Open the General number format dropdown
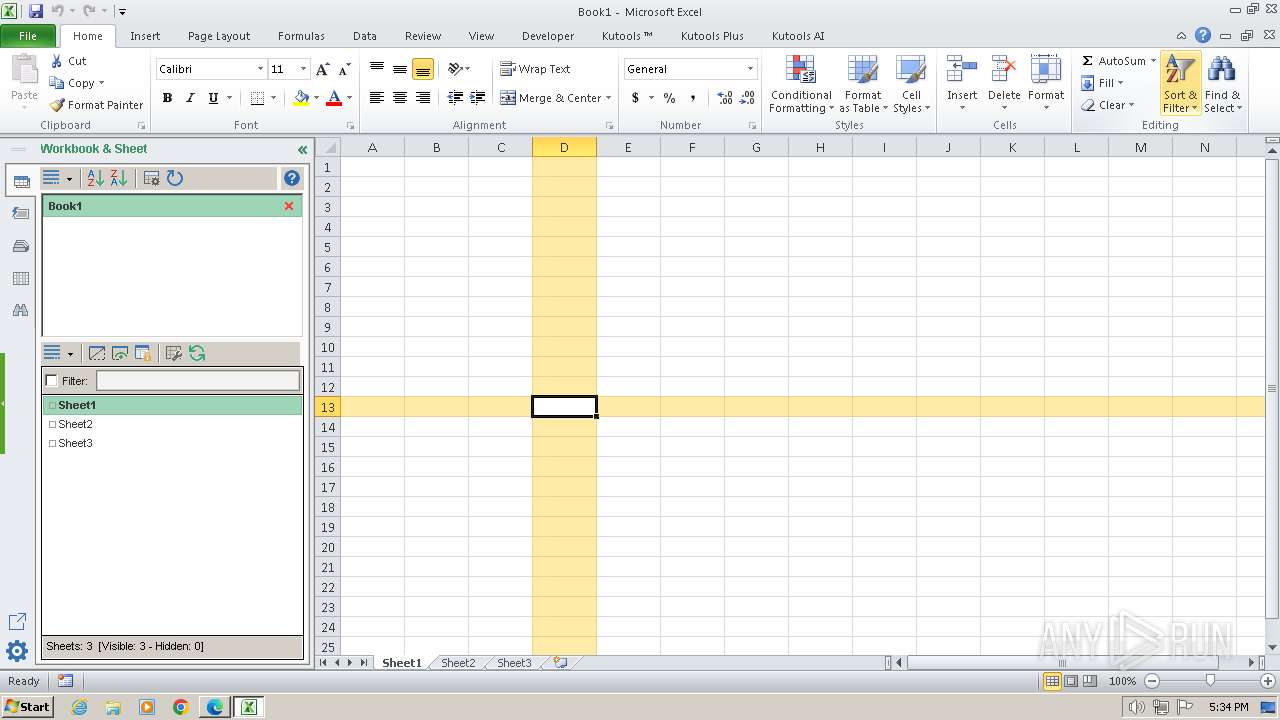 (750, 69)
